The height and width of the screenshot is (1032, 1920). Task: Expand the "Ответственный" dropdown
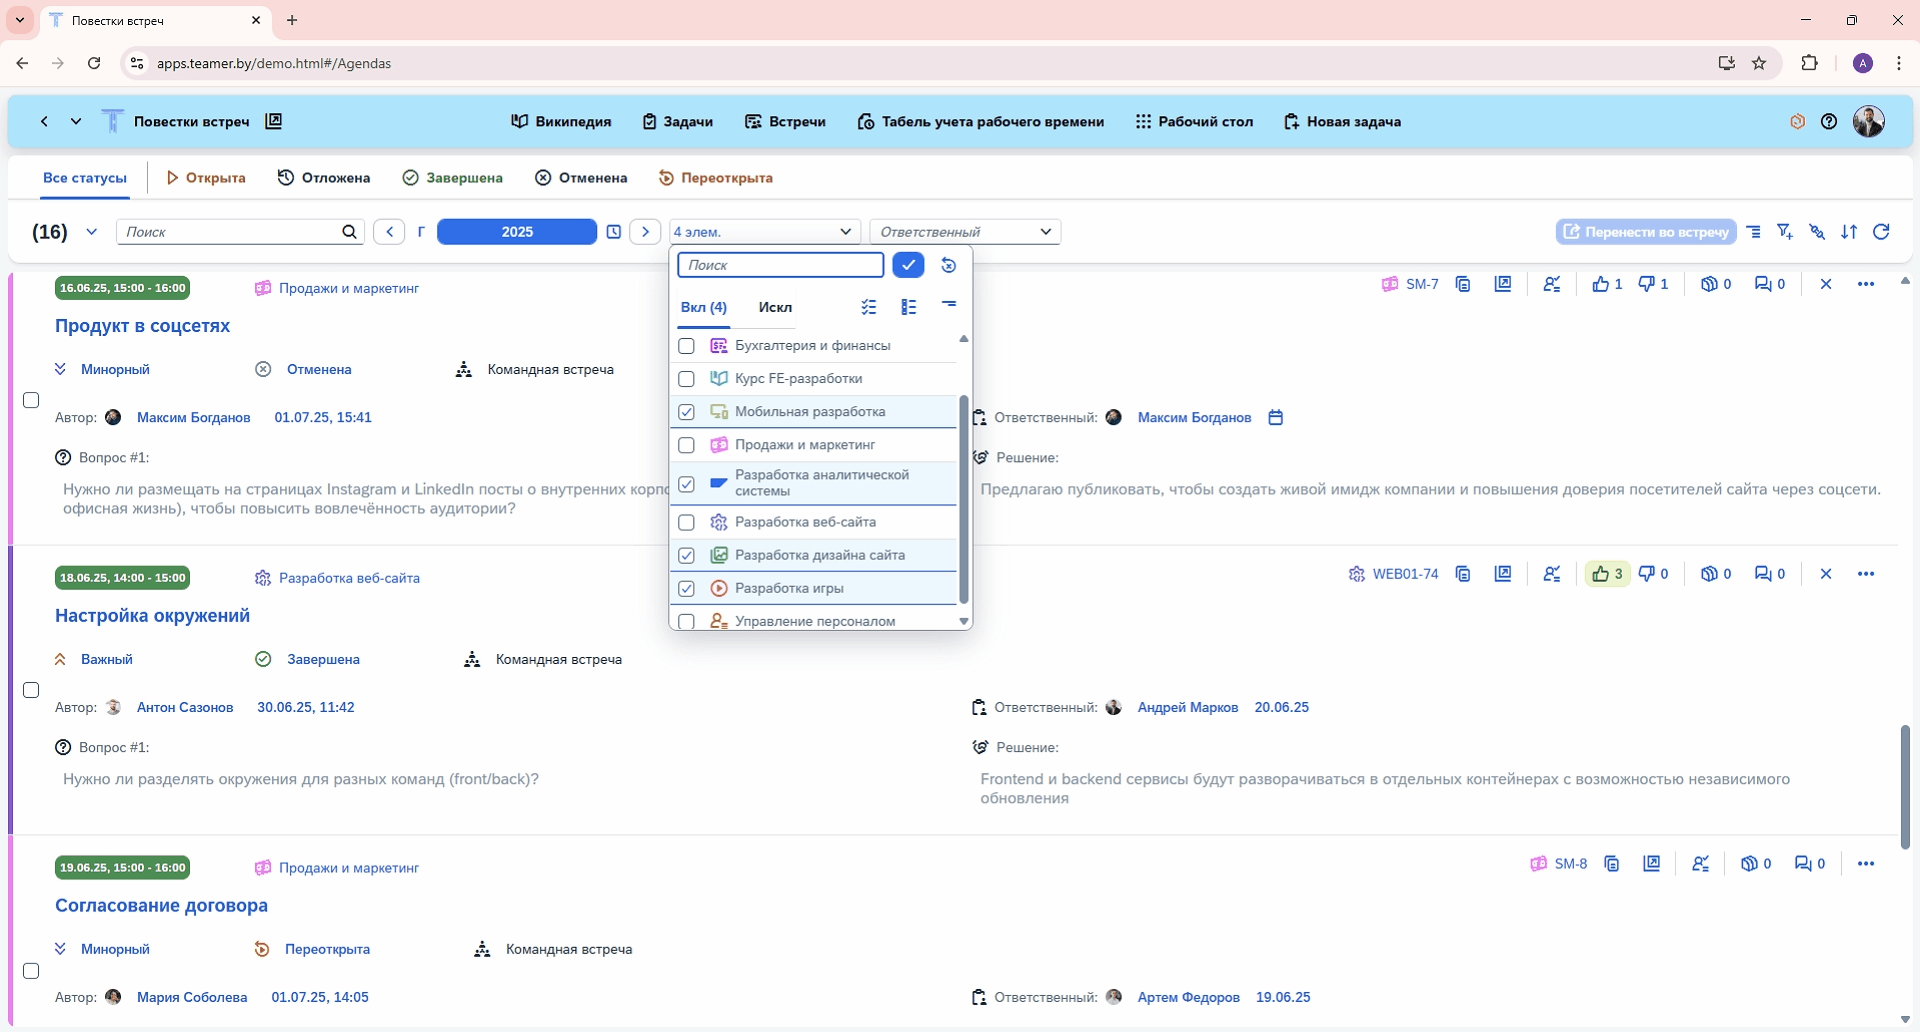tap(1045, 232)
